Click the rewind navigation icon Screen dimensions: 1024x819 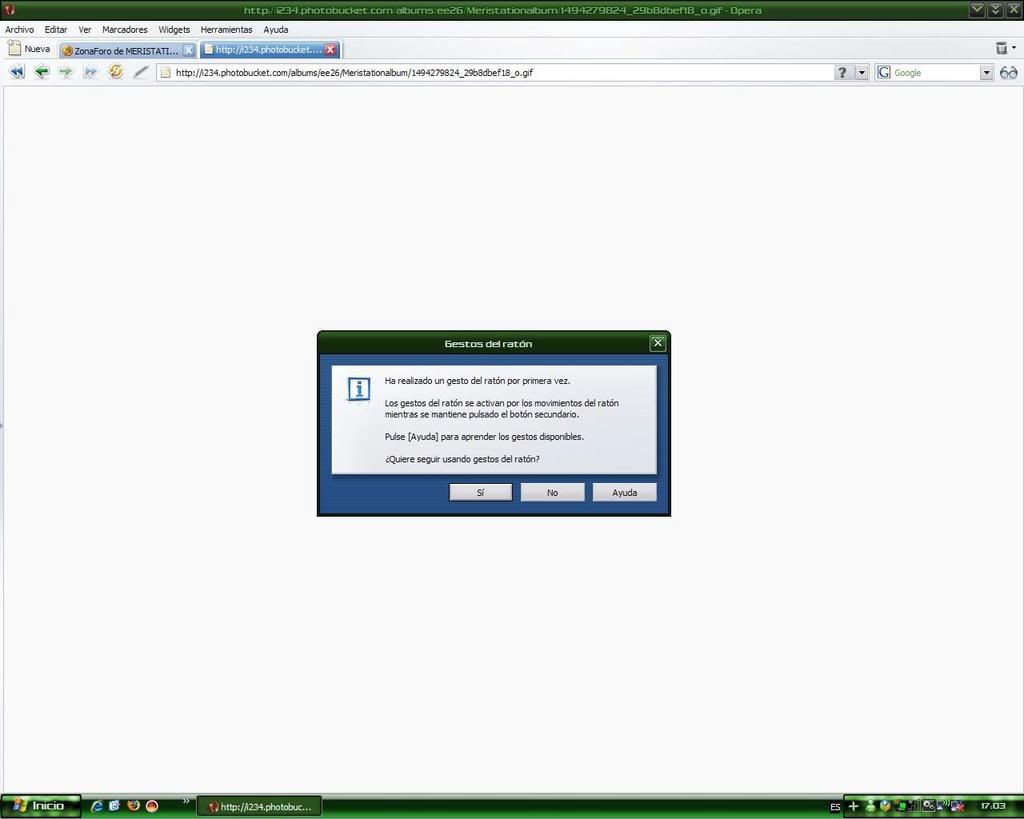click(16, 72)
